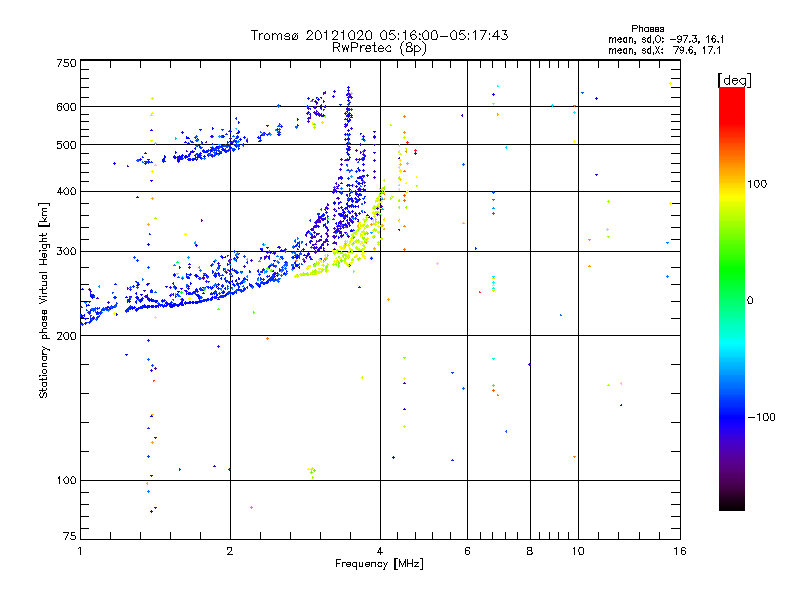This screenshot has height=600, width=800.
Task: Select the 'mean, sd,O: -97.3, 16.1' line
Action: click(666, 39)
